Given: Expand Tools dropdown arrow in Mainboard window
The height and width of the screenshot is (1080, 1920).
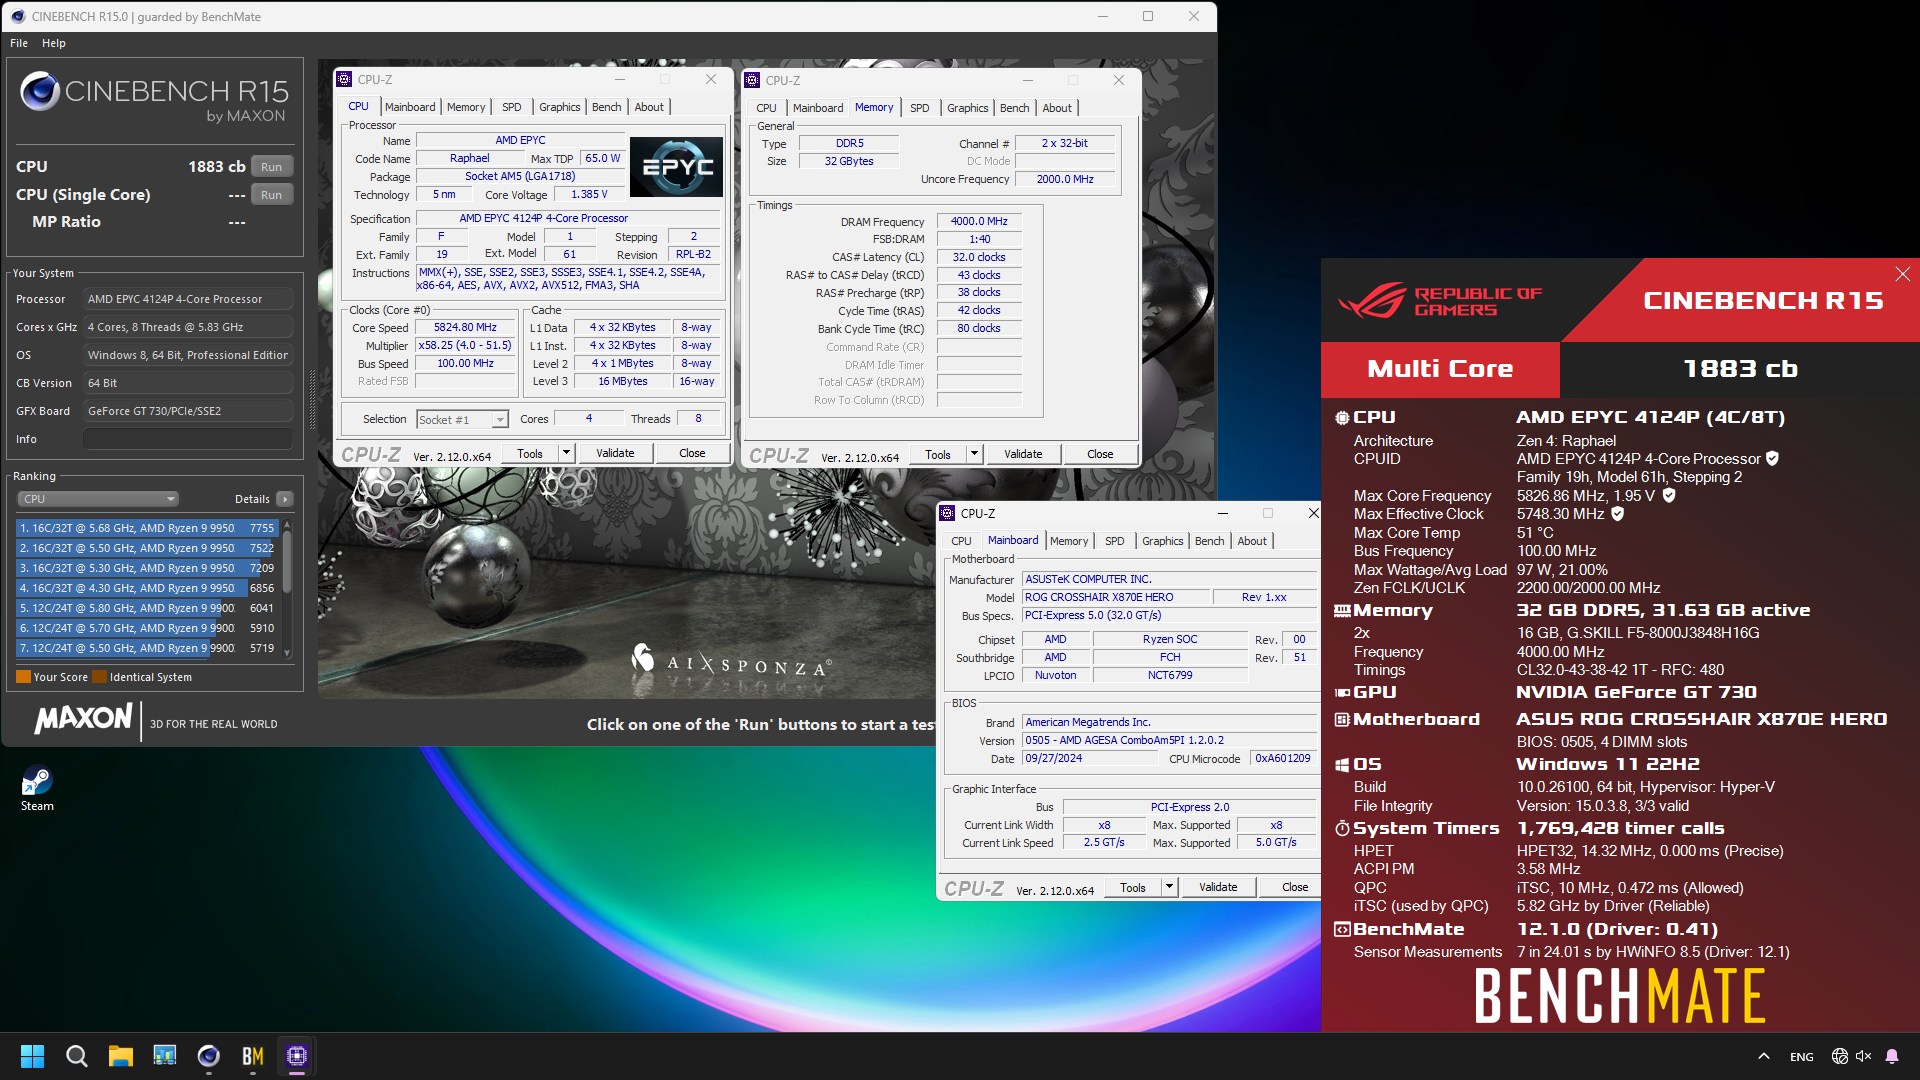Looking at the screenshot, I should (x=1169, y=887).
